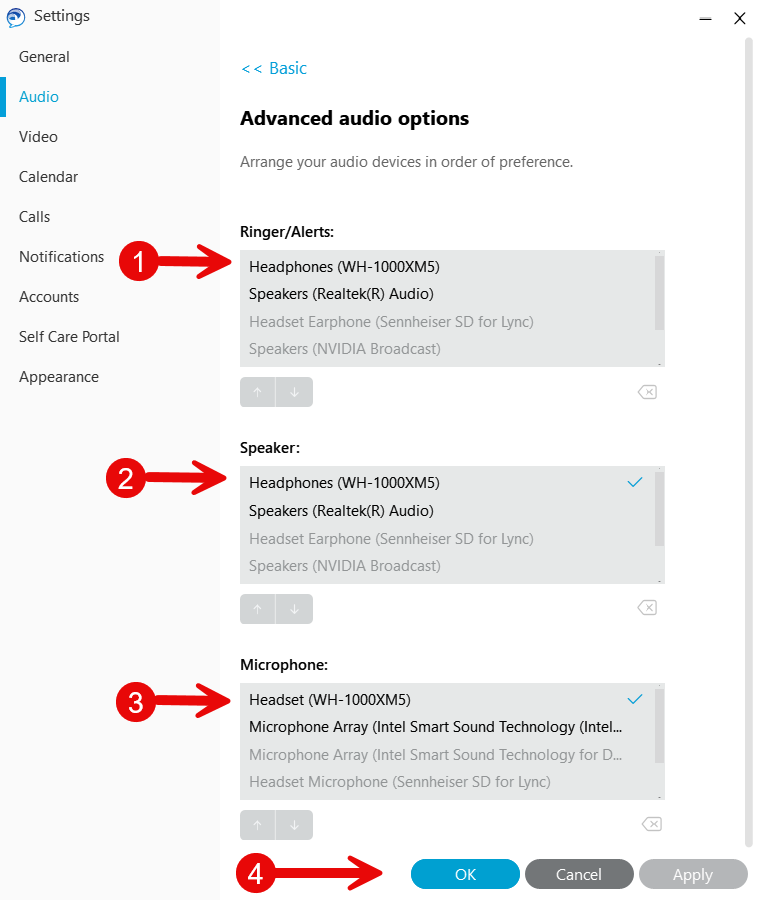This screenshot has height=900, width=758.
Task: Click the Speaker section move up arrow
Action: [x=258, y=609]
